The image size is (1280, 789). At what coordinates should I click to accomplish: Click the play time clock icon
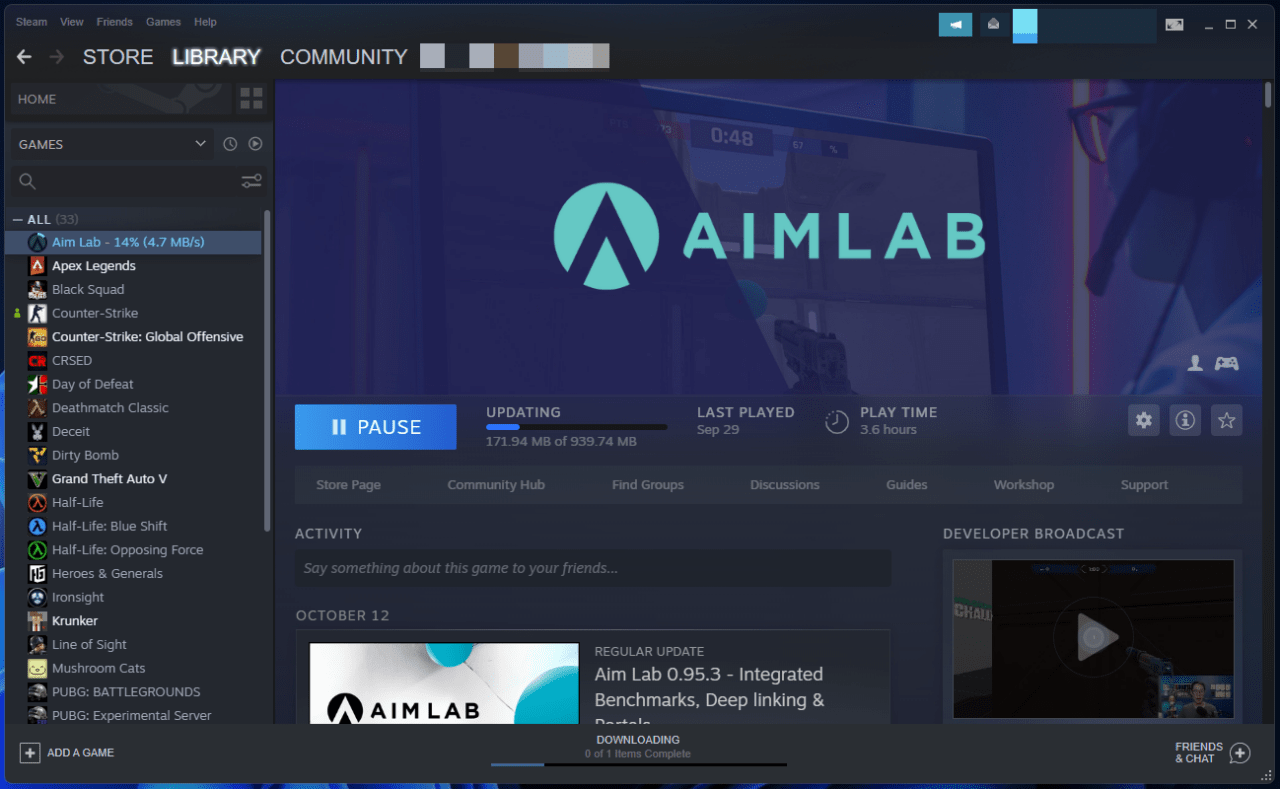pos(837,421)
